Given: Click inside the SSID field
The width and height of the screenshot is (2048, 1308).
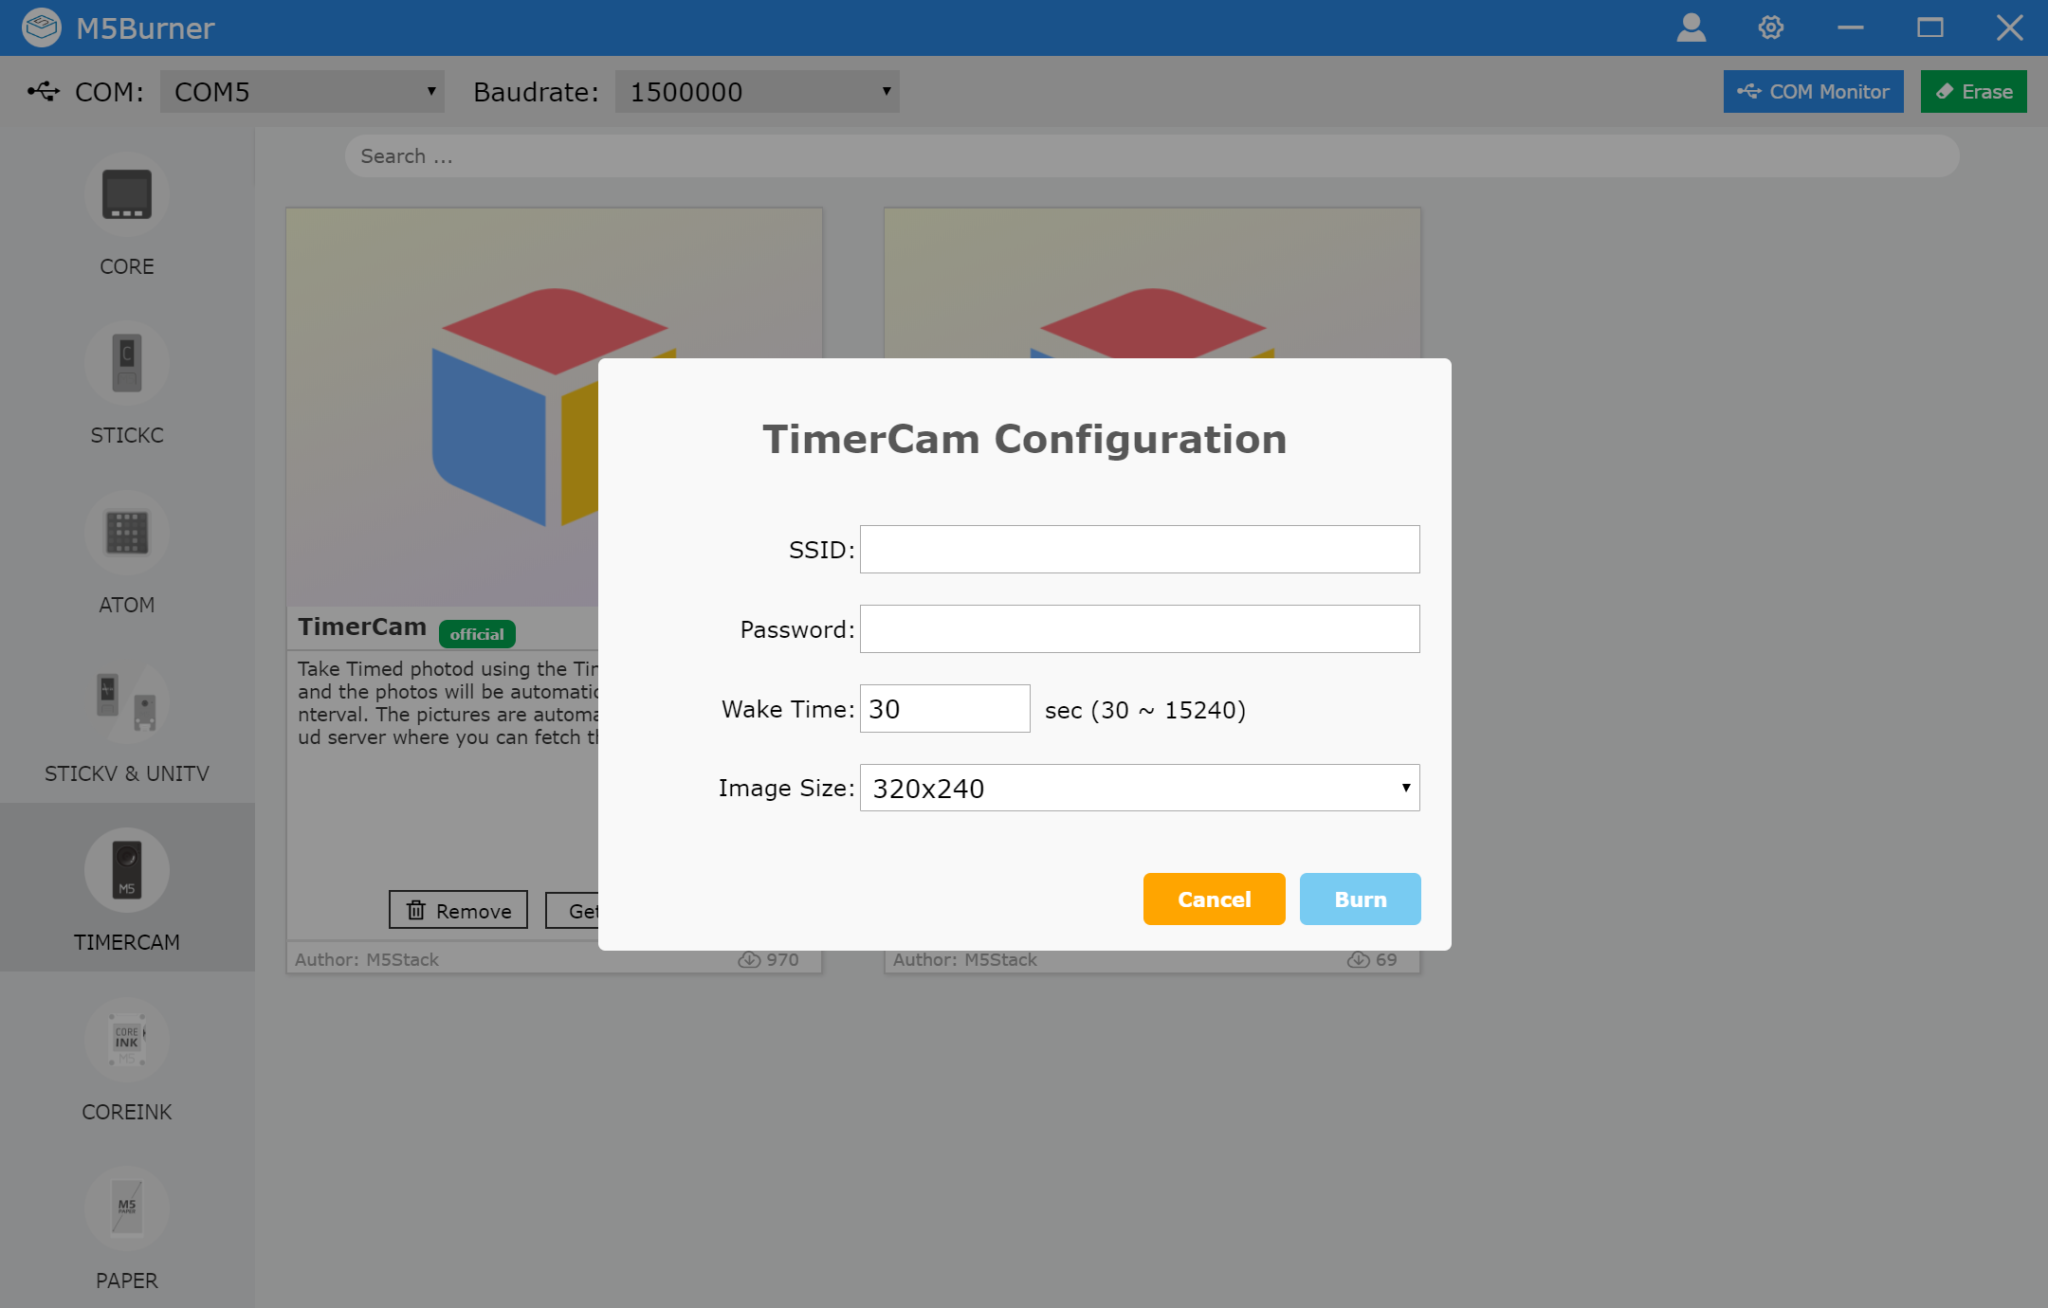Looking at the screenshot, I should [1139, 549].
